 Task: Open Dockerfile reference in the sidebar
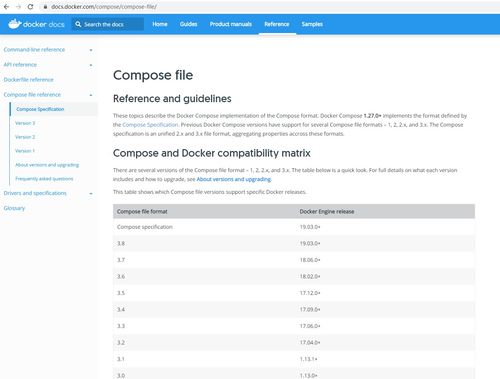tap(29, 80)
